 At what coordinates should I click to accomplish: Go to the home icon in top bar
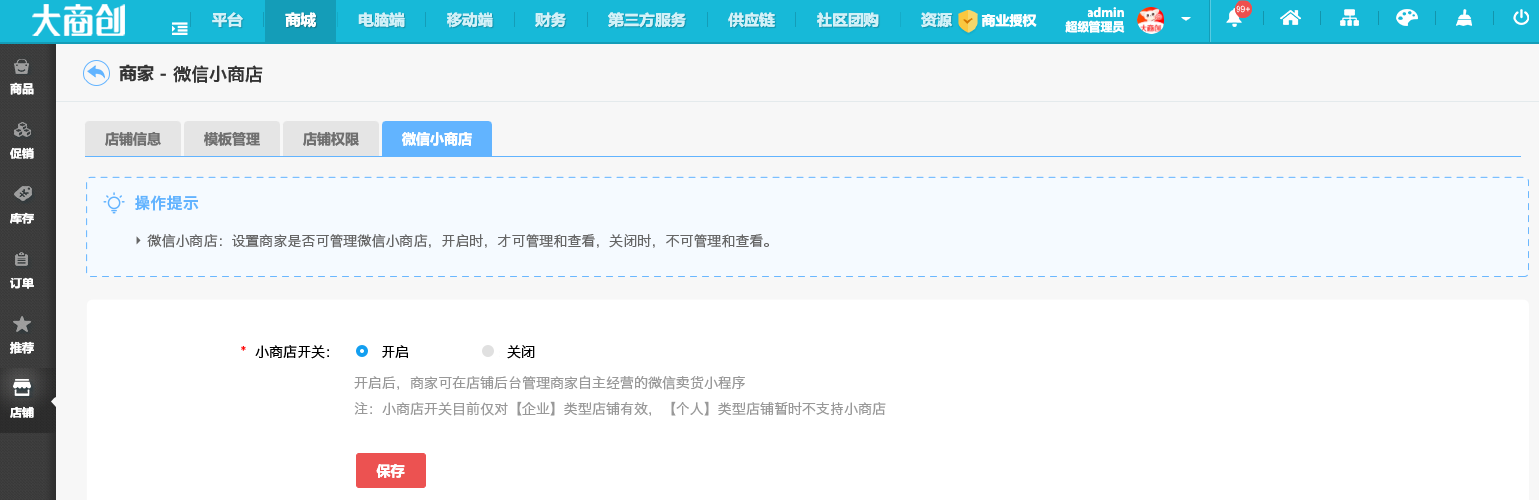click(1290, 18)
